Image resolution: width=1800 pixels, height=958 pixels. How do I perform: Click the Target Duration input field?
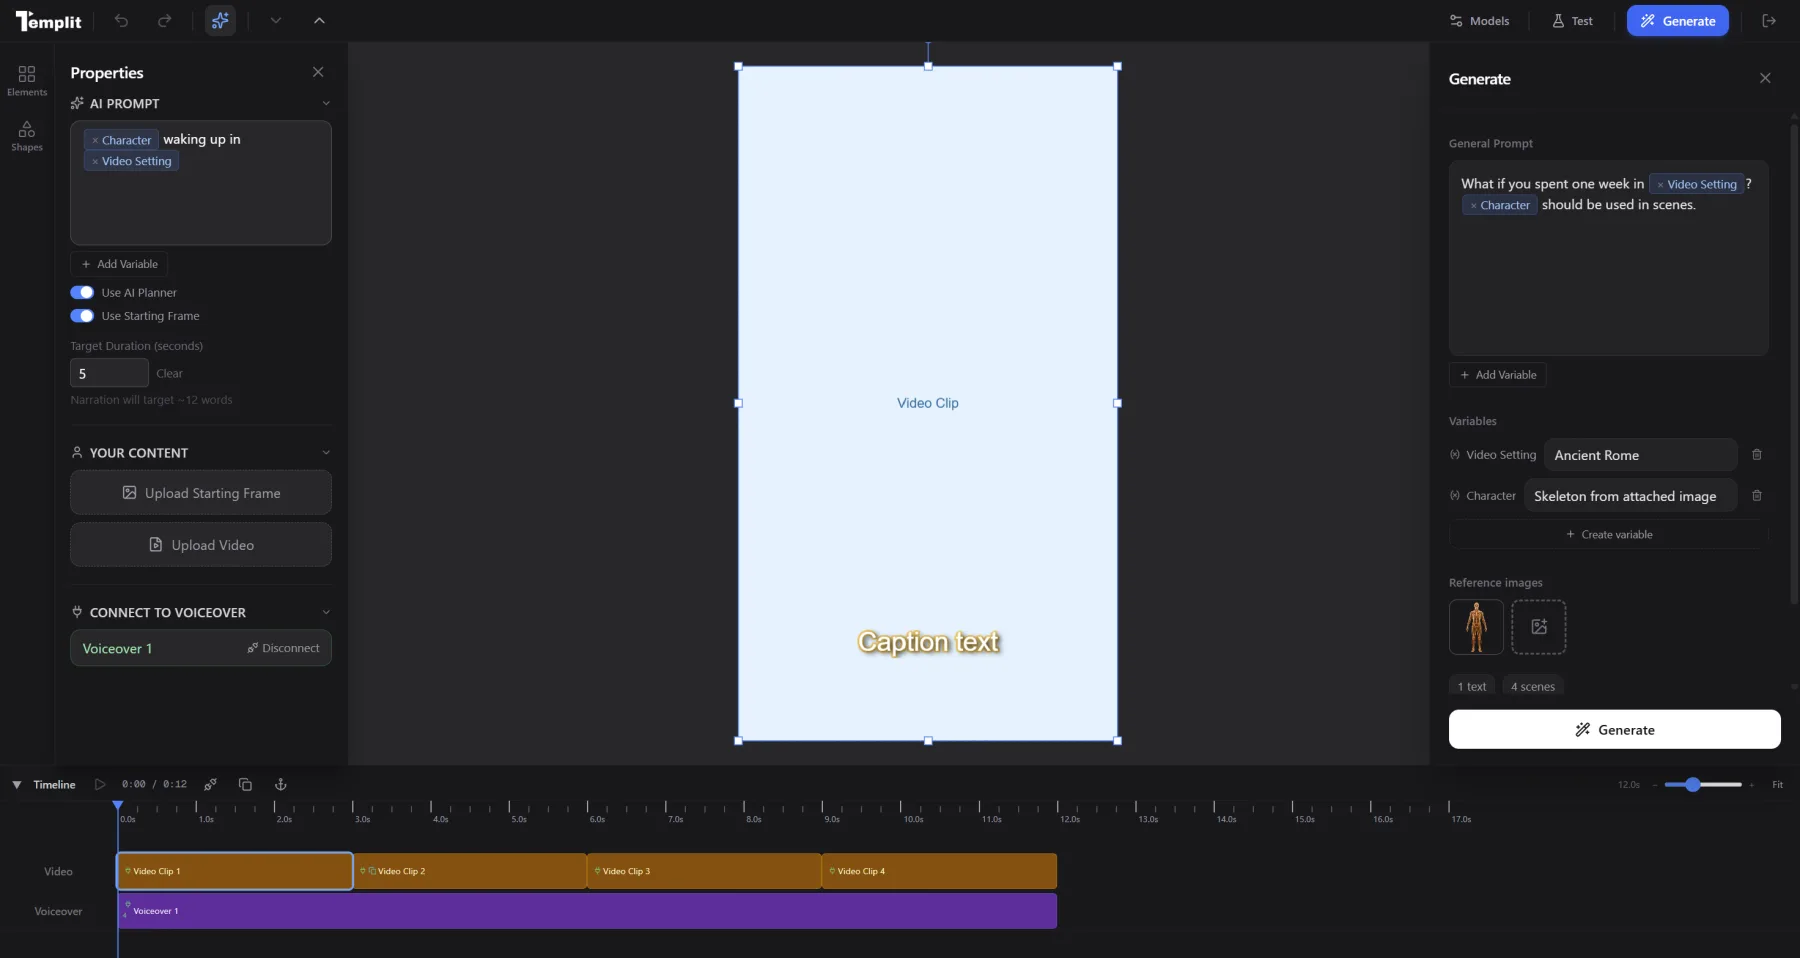point(109,373)
